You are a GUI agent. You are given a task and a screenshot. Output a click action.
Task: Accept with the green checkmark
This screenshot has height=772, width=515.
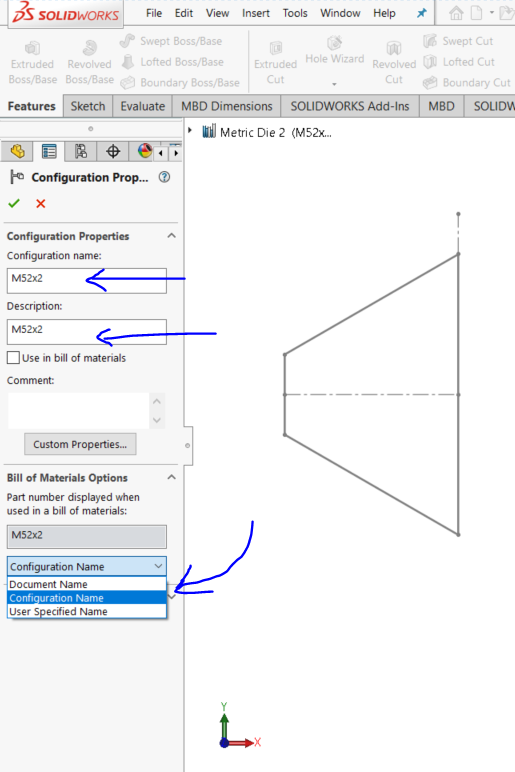14,203
